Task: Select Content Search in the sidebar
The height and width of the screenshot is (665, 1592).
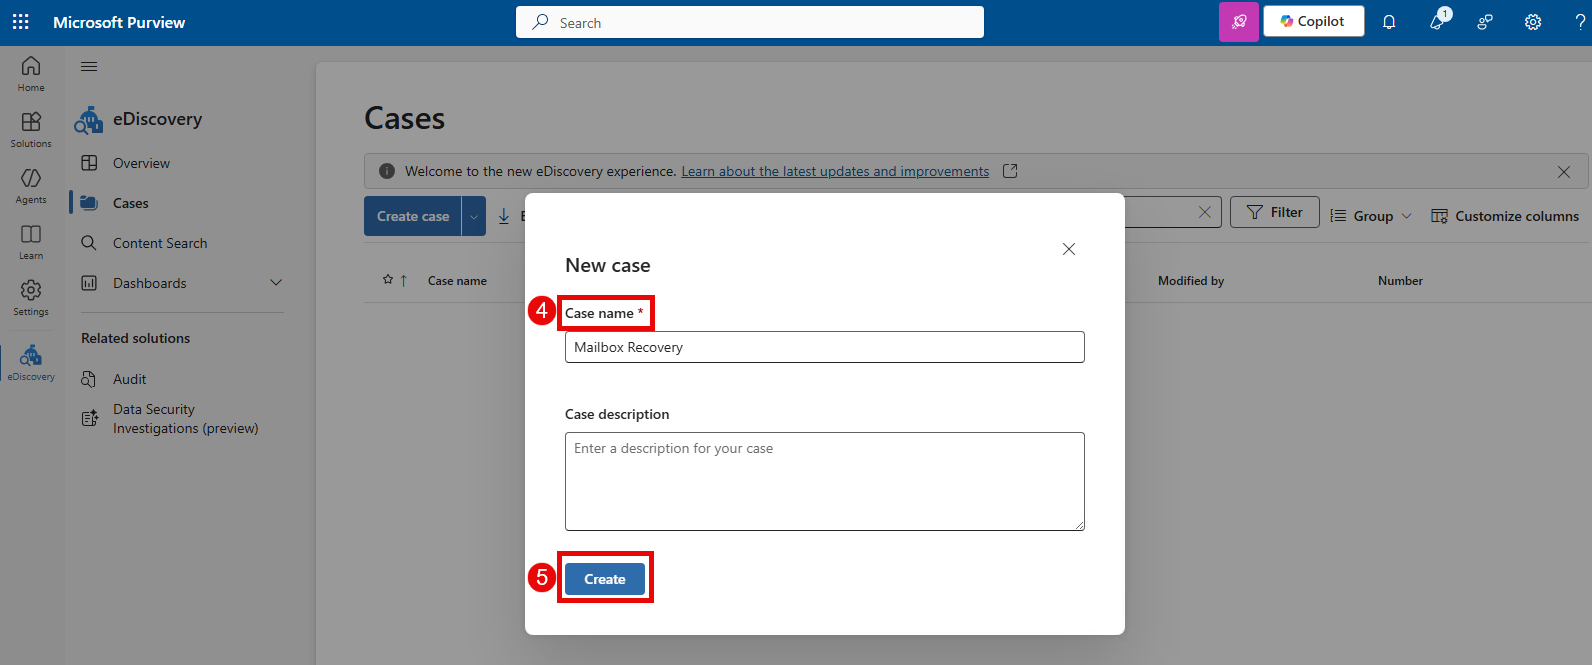Action: [159, 243]
